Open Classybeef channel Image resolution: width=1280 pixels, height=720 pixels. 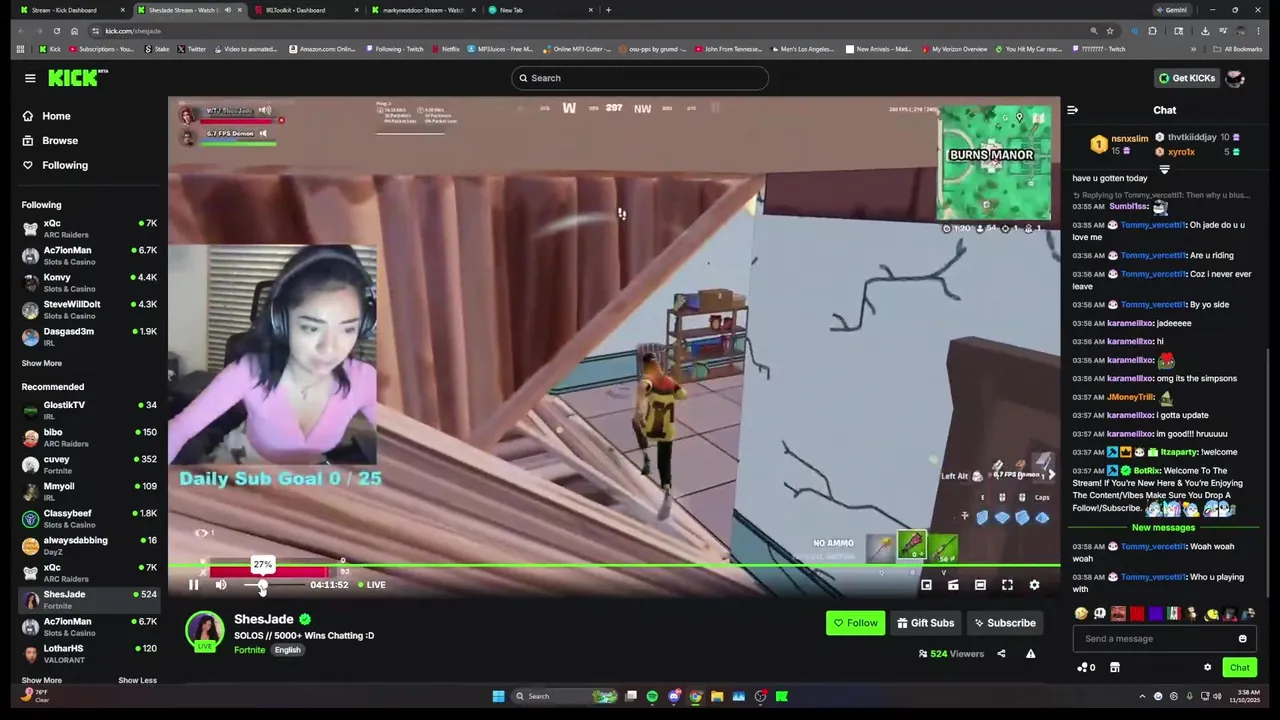(89, 519)
